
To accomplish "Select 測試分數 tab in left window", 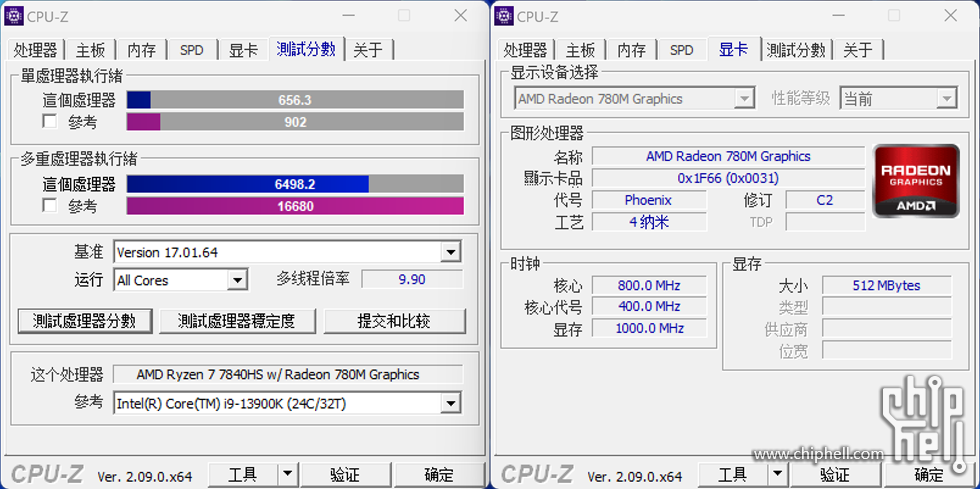I will (306, 49).
